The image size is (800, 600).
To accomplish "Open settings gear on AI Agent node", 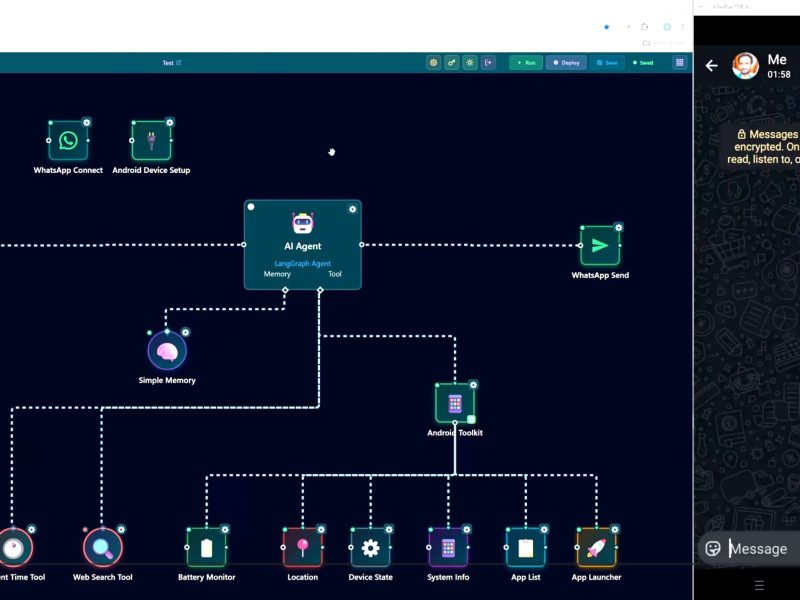I will 352,209.
